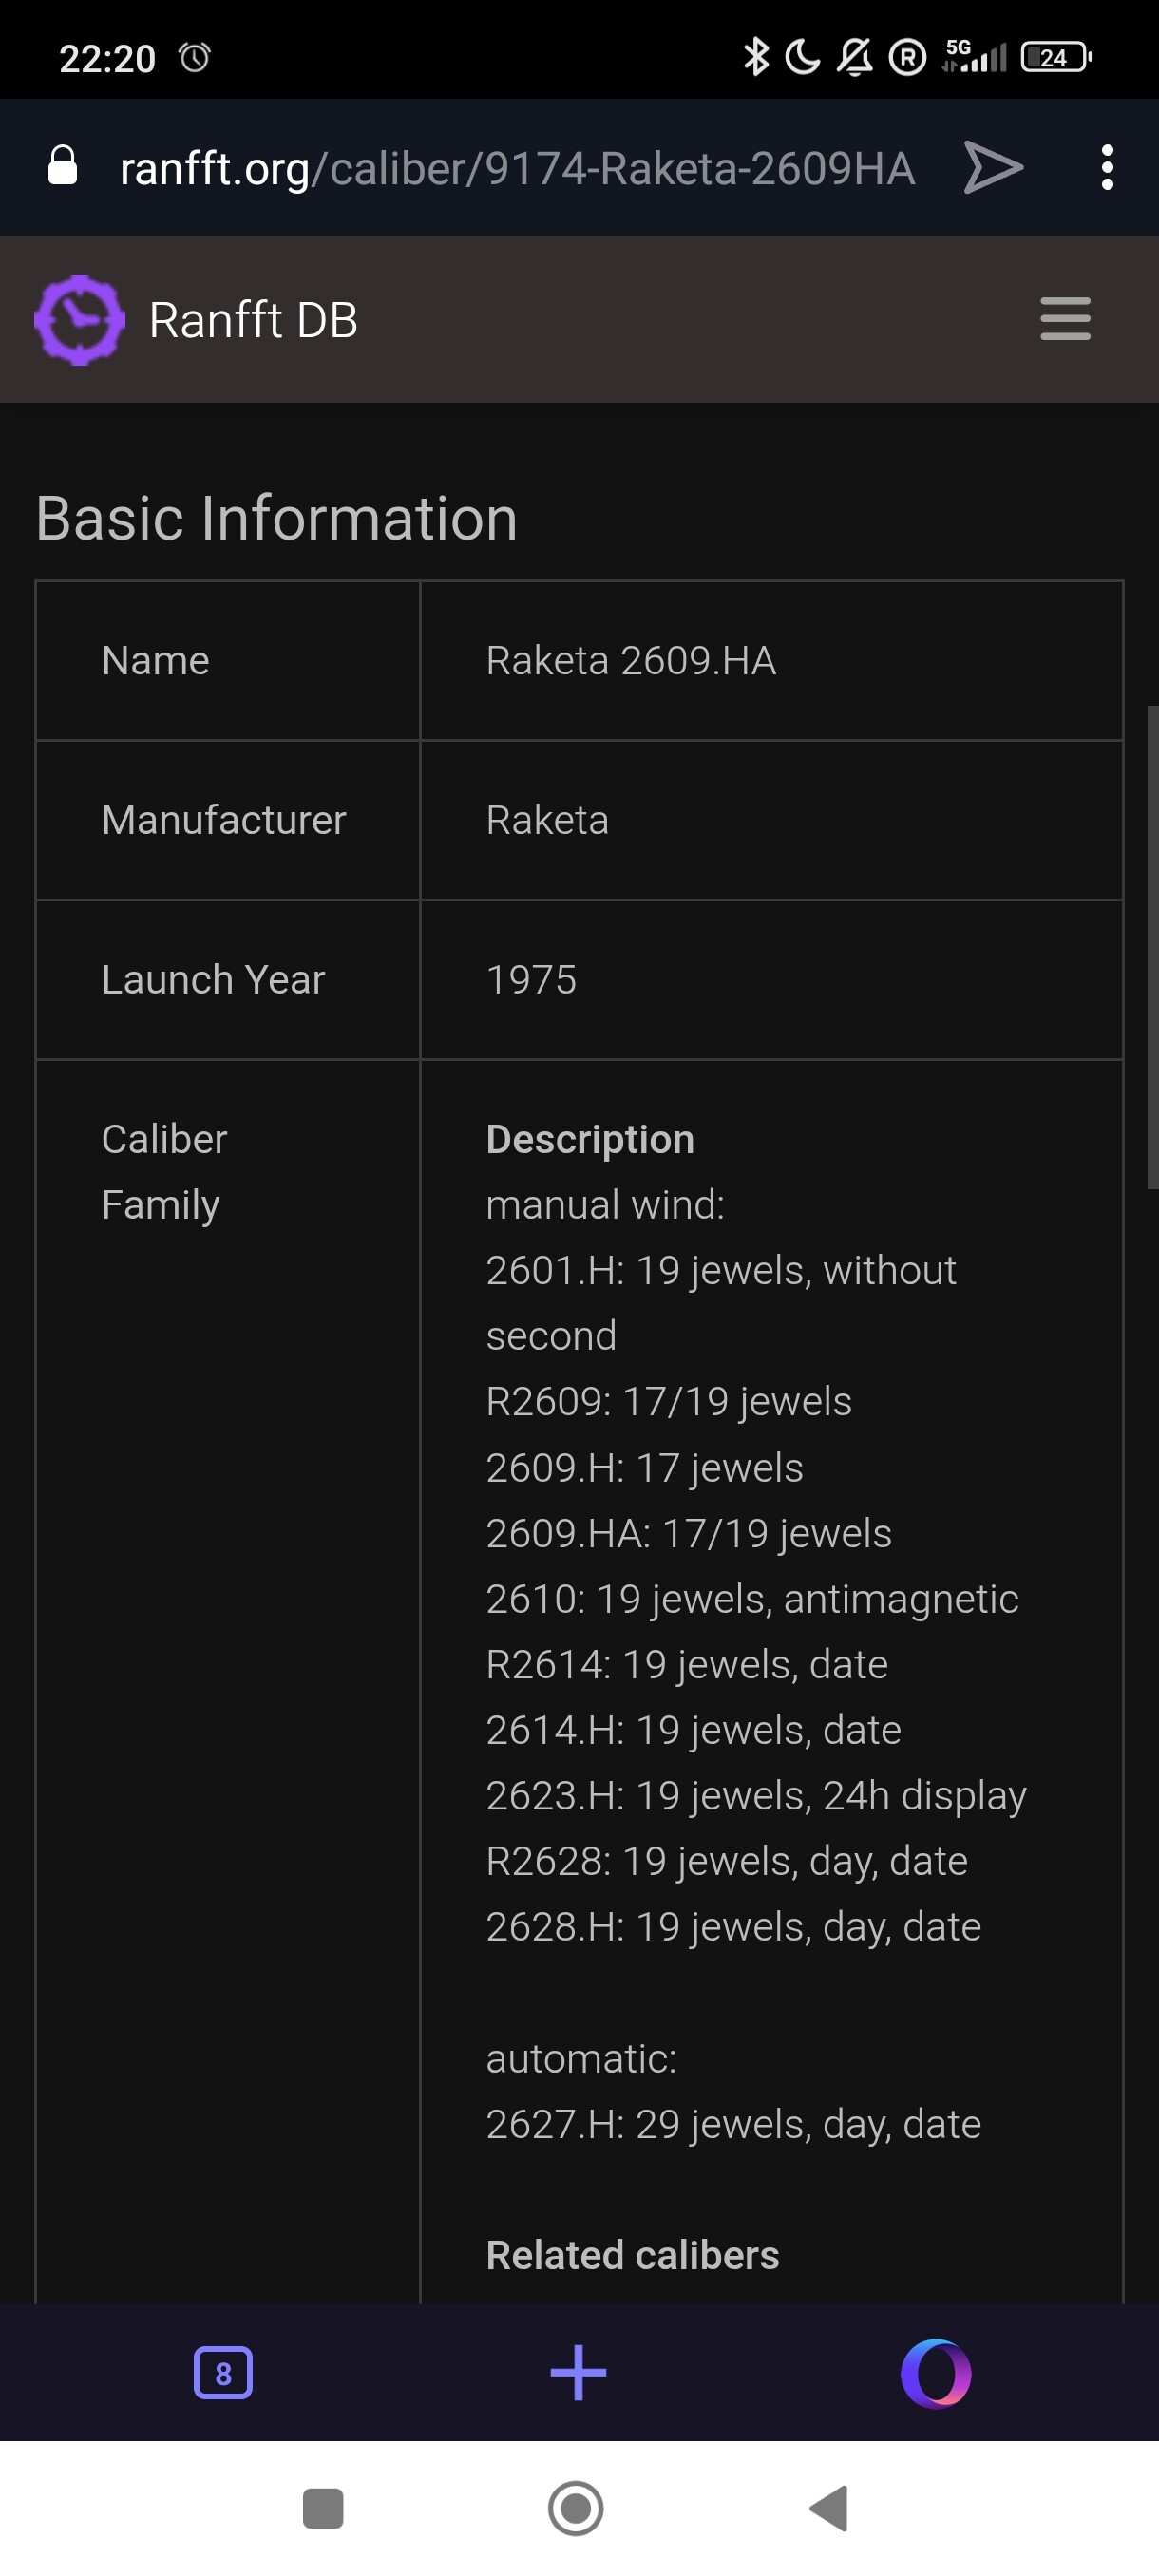1159x2576 pixels.
Task: Open the hamburger navigation menu
Action: coord(1065,319)
